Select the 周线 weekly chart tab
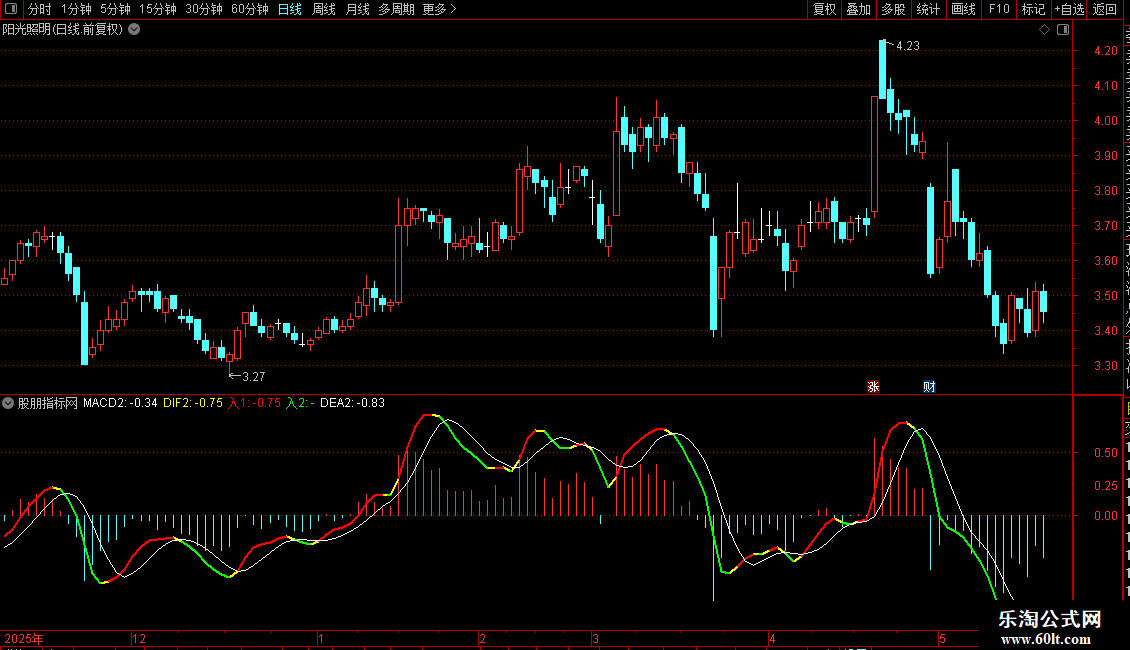Image resolution: width=1130 pixels, height=650 pixels. coord(324,9)
